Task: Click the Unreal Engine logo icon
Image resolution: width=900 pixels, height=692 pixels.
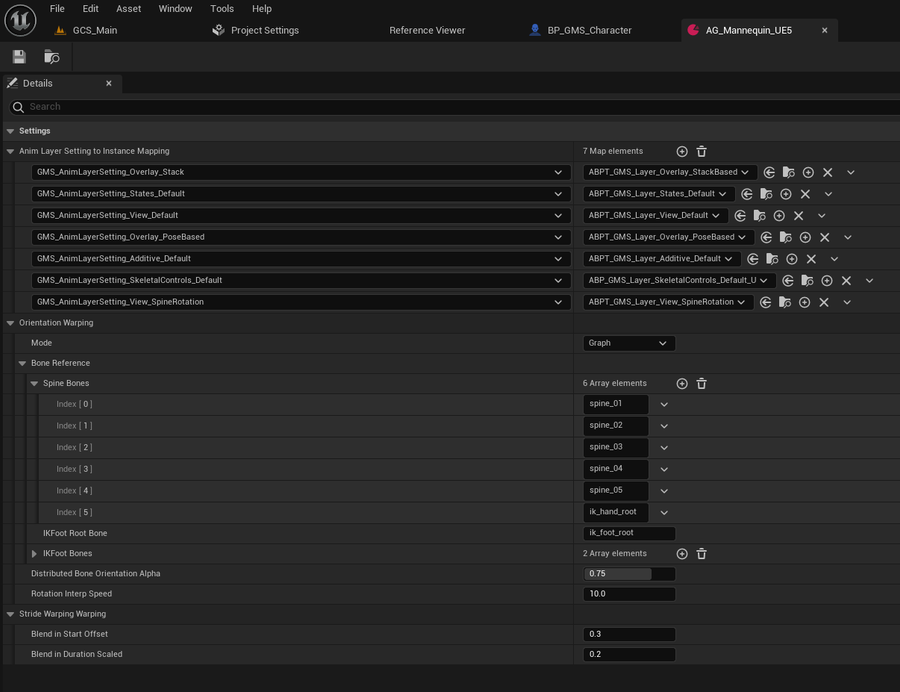Action: coord(21,20)
